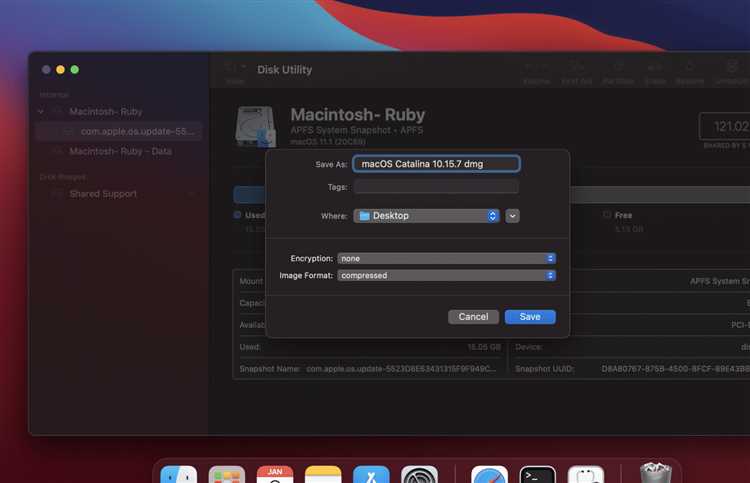The image size is (750, 483).
Task: Click into the Tags field
Action: (436, 187)
